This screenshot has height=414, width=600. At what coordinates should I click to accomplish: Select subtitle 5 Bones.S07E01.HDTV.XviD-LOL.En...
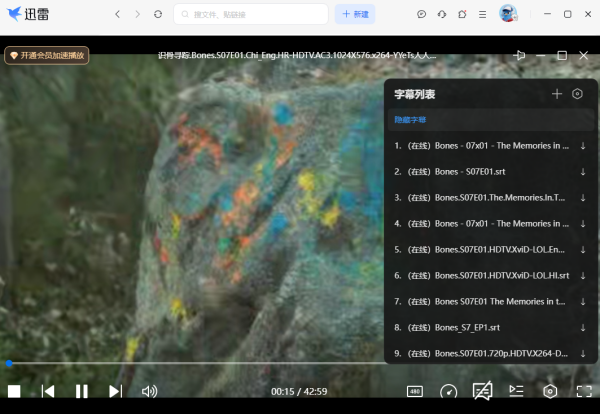[491, 250]
